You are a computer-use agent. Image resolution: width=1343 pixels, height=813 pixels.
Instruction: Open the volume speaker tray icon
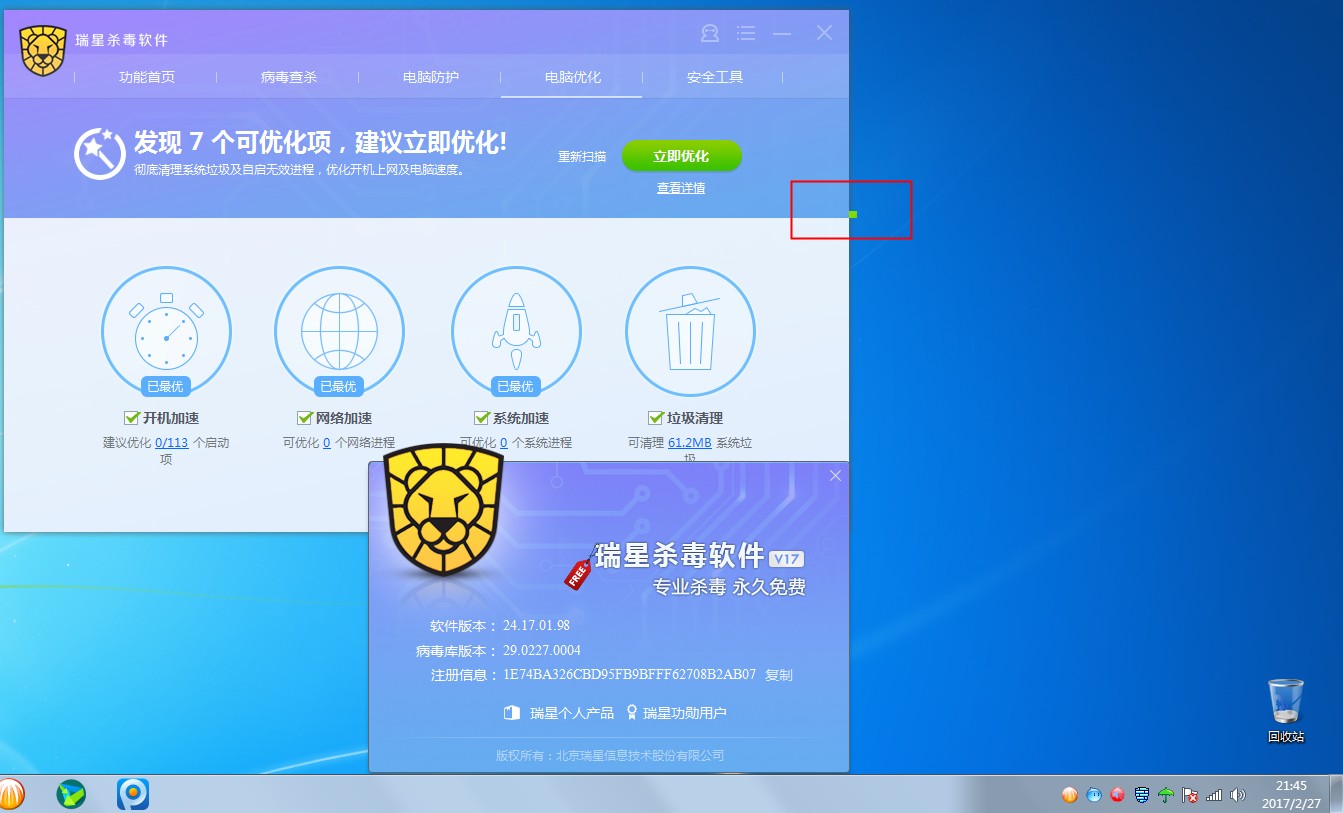point(1238,796)
